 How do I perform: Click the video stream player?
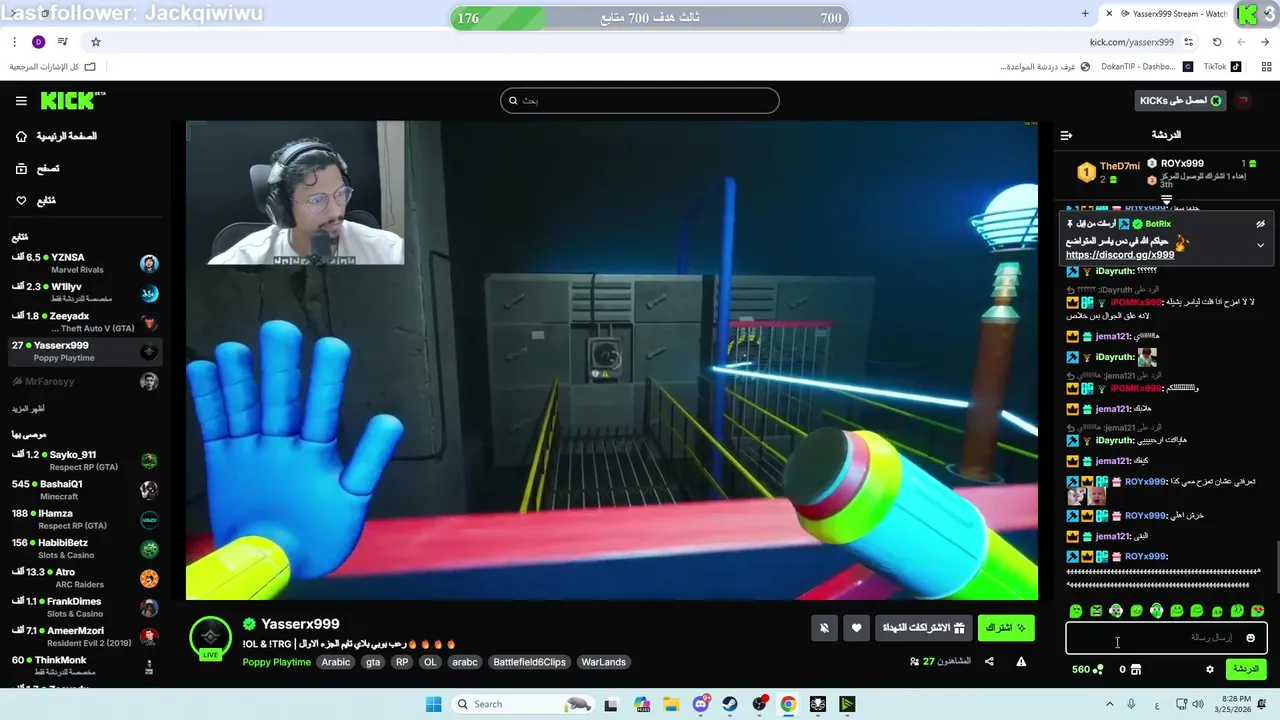[612, 360]
